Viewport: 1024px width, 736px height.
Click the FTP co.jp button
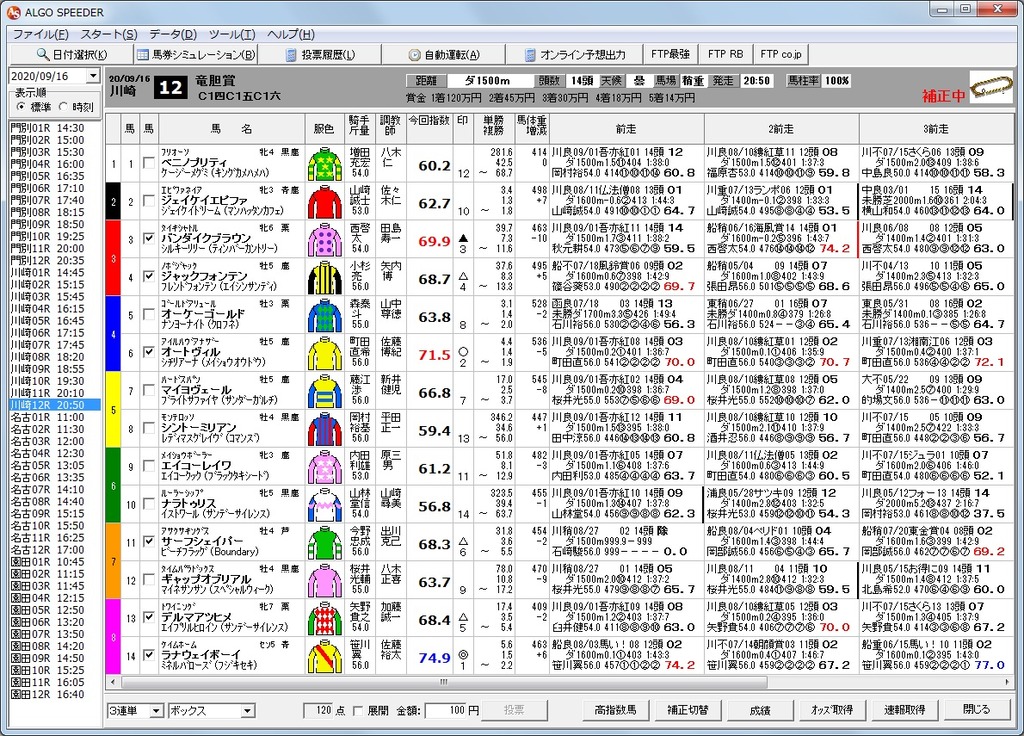click(781, 54)
